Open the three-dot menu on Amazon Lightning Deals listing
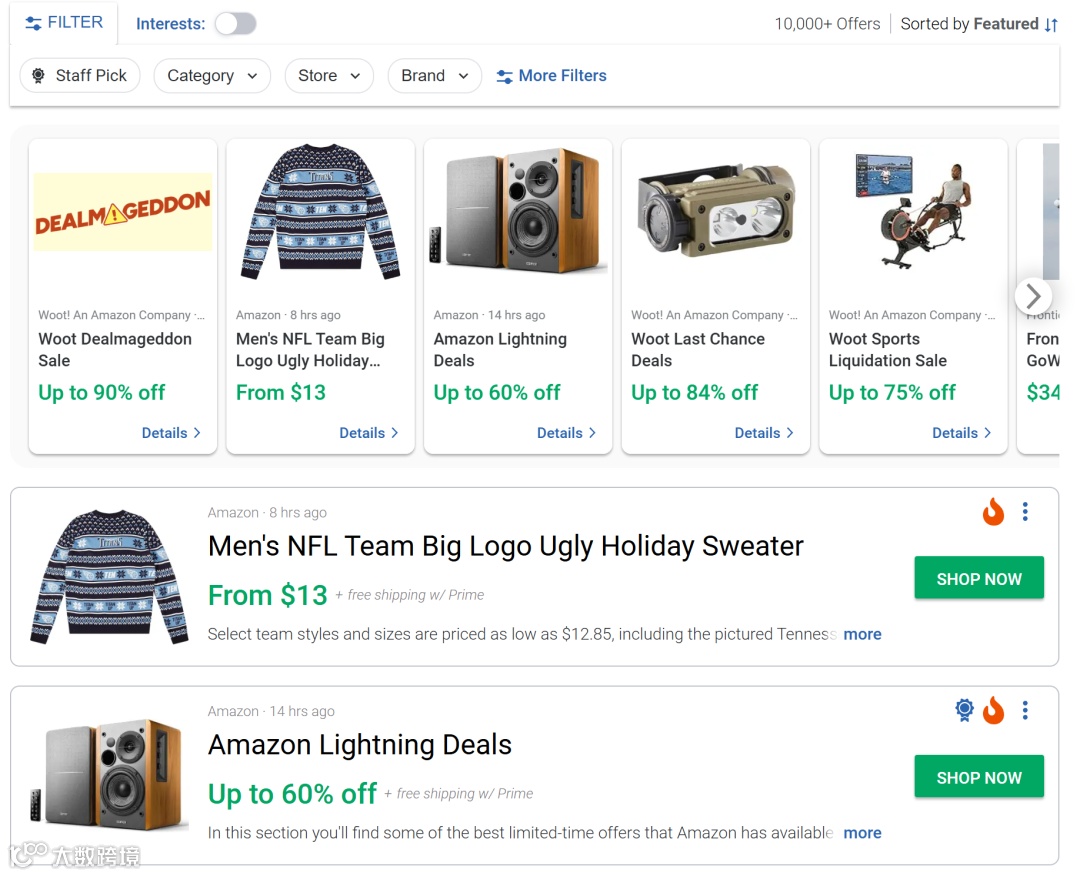The width and height of the screenshot is (1080, 876). (x=1025, y=710)
